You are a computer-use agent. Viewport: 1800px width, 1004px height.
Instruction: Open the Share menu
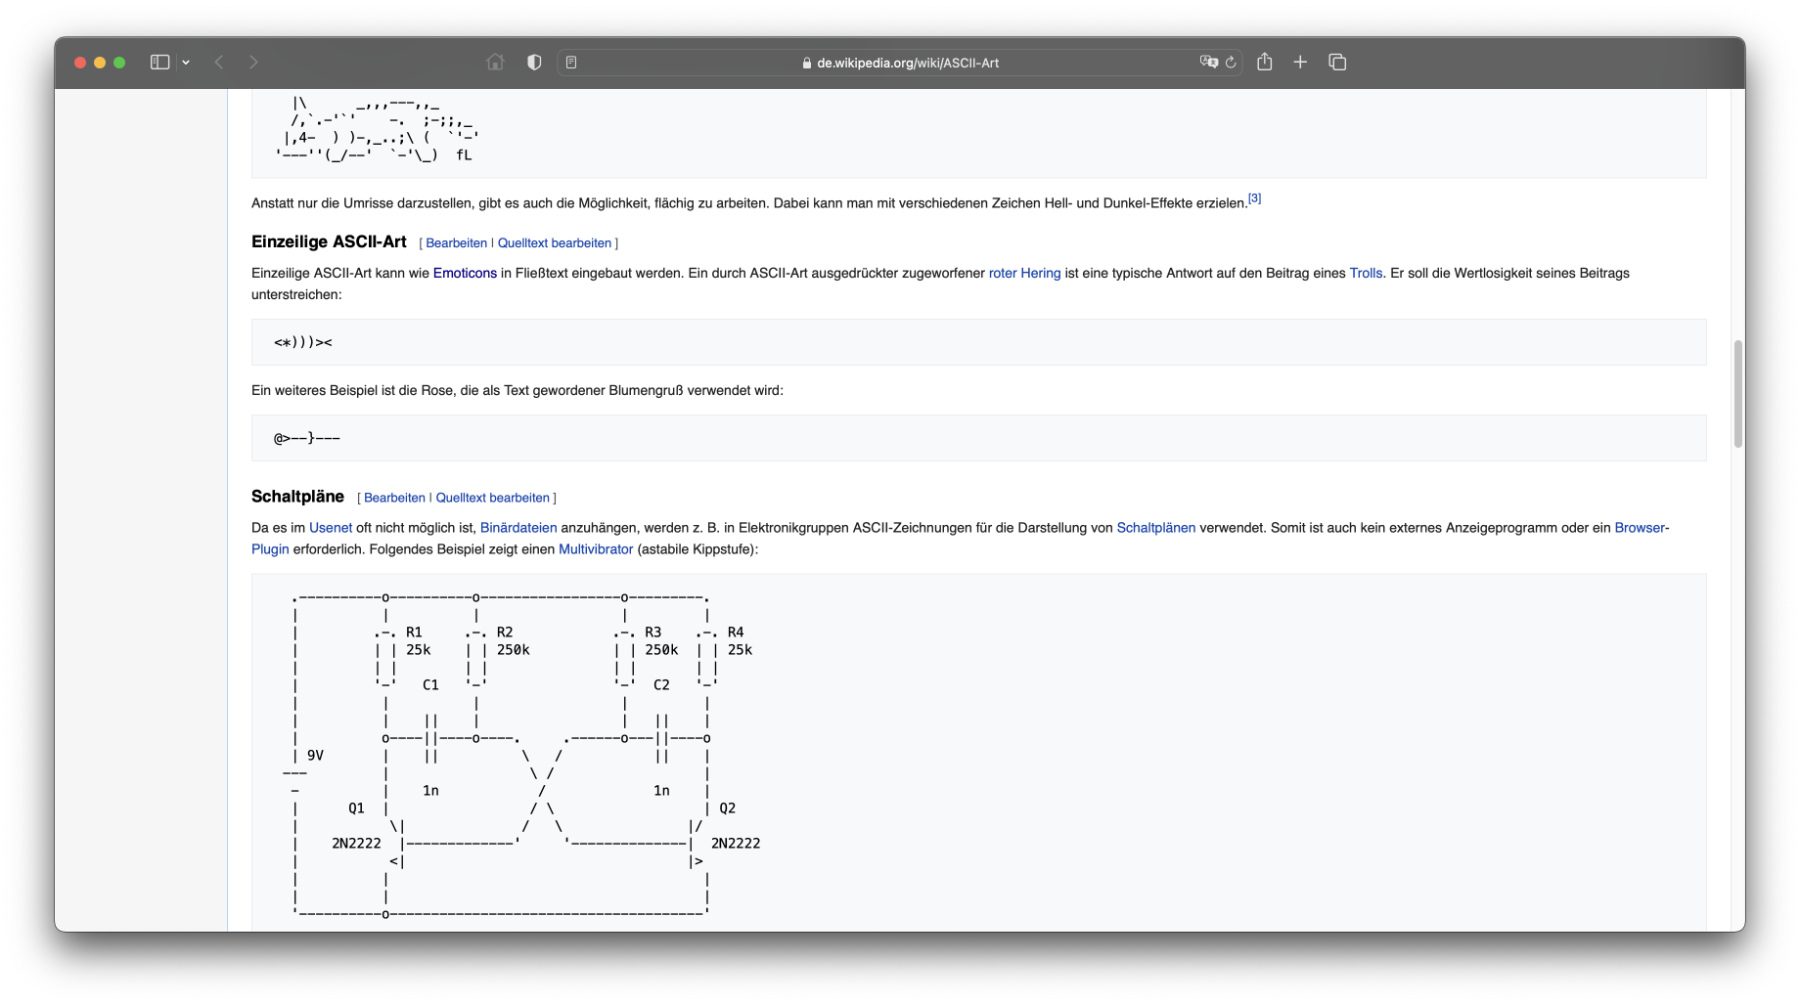pyautogui.click(x=1265, y=62)
